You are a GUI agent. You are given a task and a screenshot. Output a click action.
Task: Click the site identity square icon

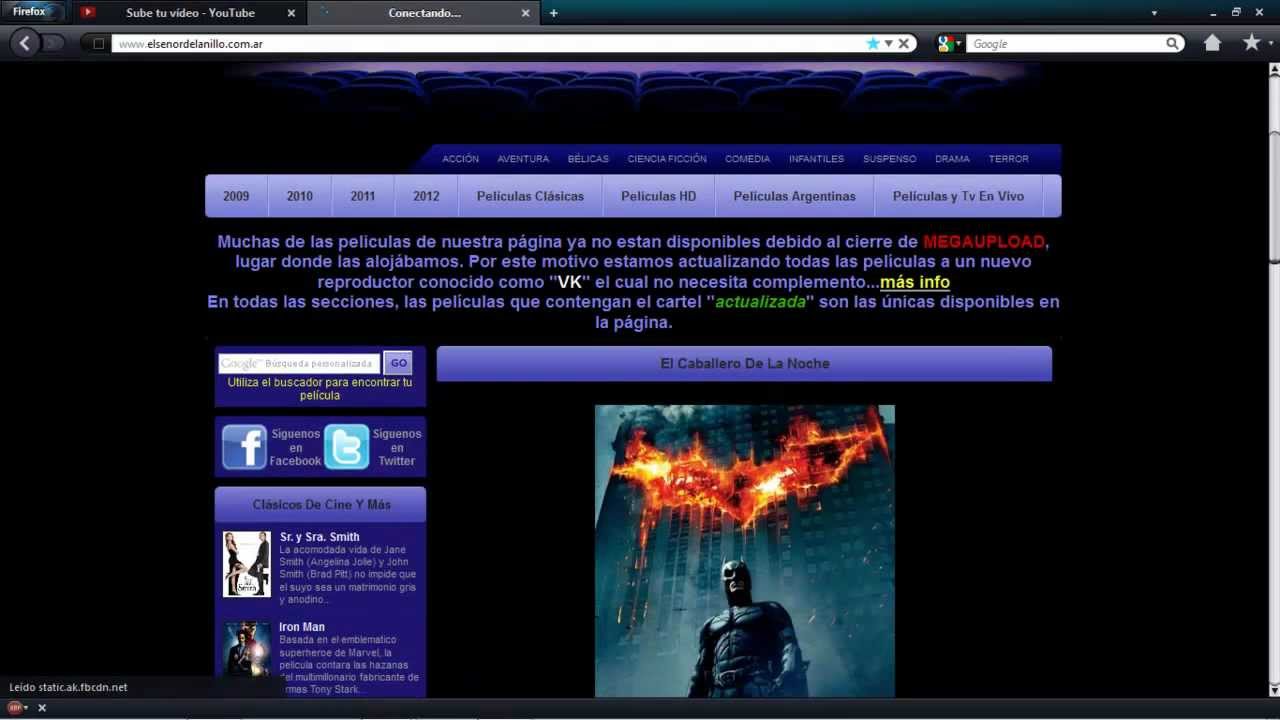[98, 44]
